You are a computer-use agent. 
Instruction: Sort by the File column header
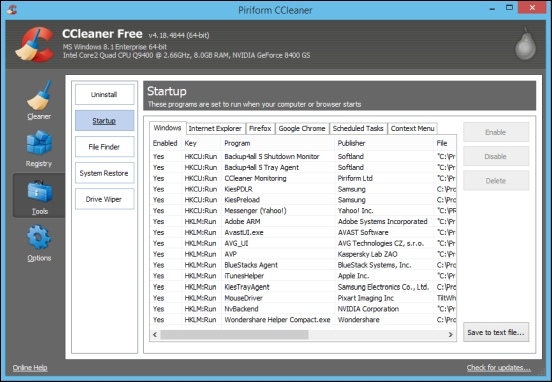coord(445,143)
